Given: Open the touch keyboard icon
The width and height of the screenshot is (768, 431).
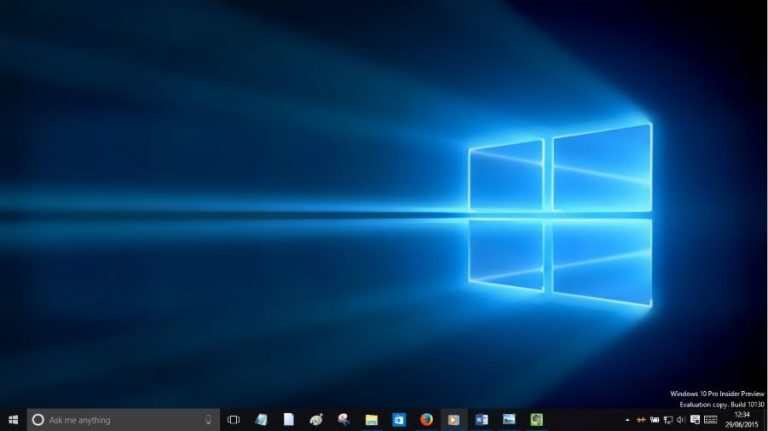Looking at the screenshot, I should coord(710,419).
